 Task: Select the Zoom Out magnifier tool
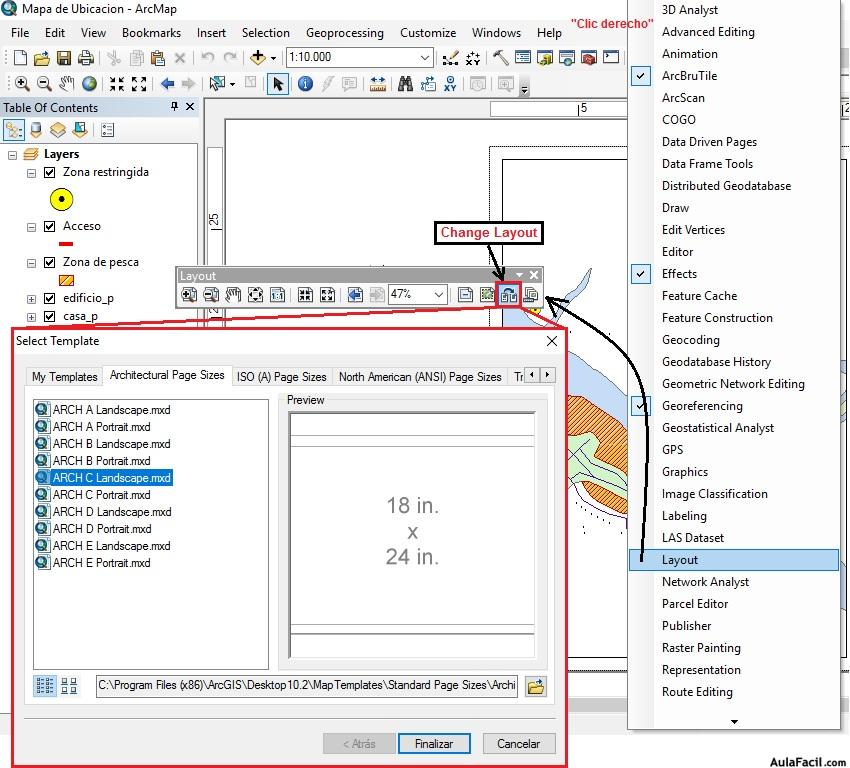pyautogui.click(x=44, y=83)
